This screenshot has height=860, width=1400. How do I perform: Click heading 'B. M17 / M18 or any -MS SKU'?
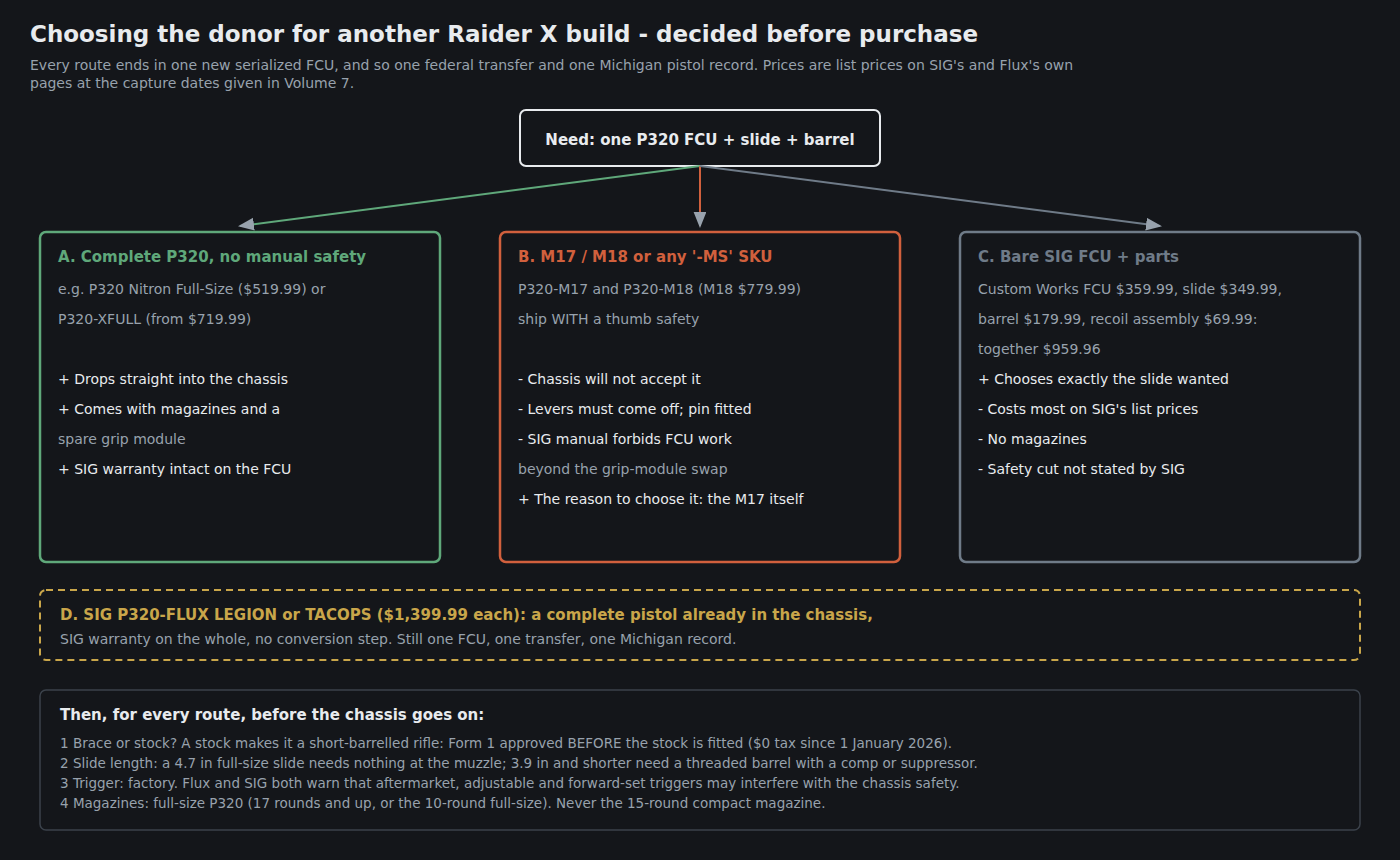point(645,257)
